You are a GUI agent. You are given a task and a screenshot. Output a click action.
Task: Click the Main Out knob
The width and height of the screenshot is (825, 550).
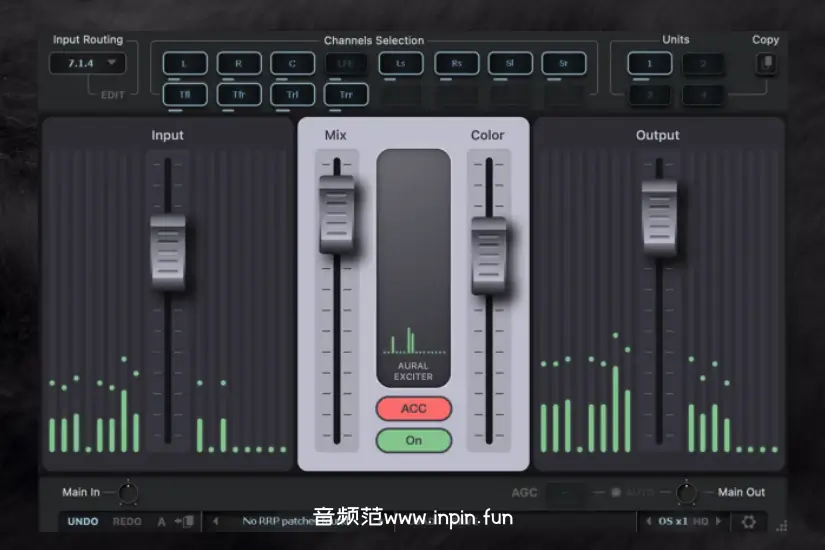686,493
